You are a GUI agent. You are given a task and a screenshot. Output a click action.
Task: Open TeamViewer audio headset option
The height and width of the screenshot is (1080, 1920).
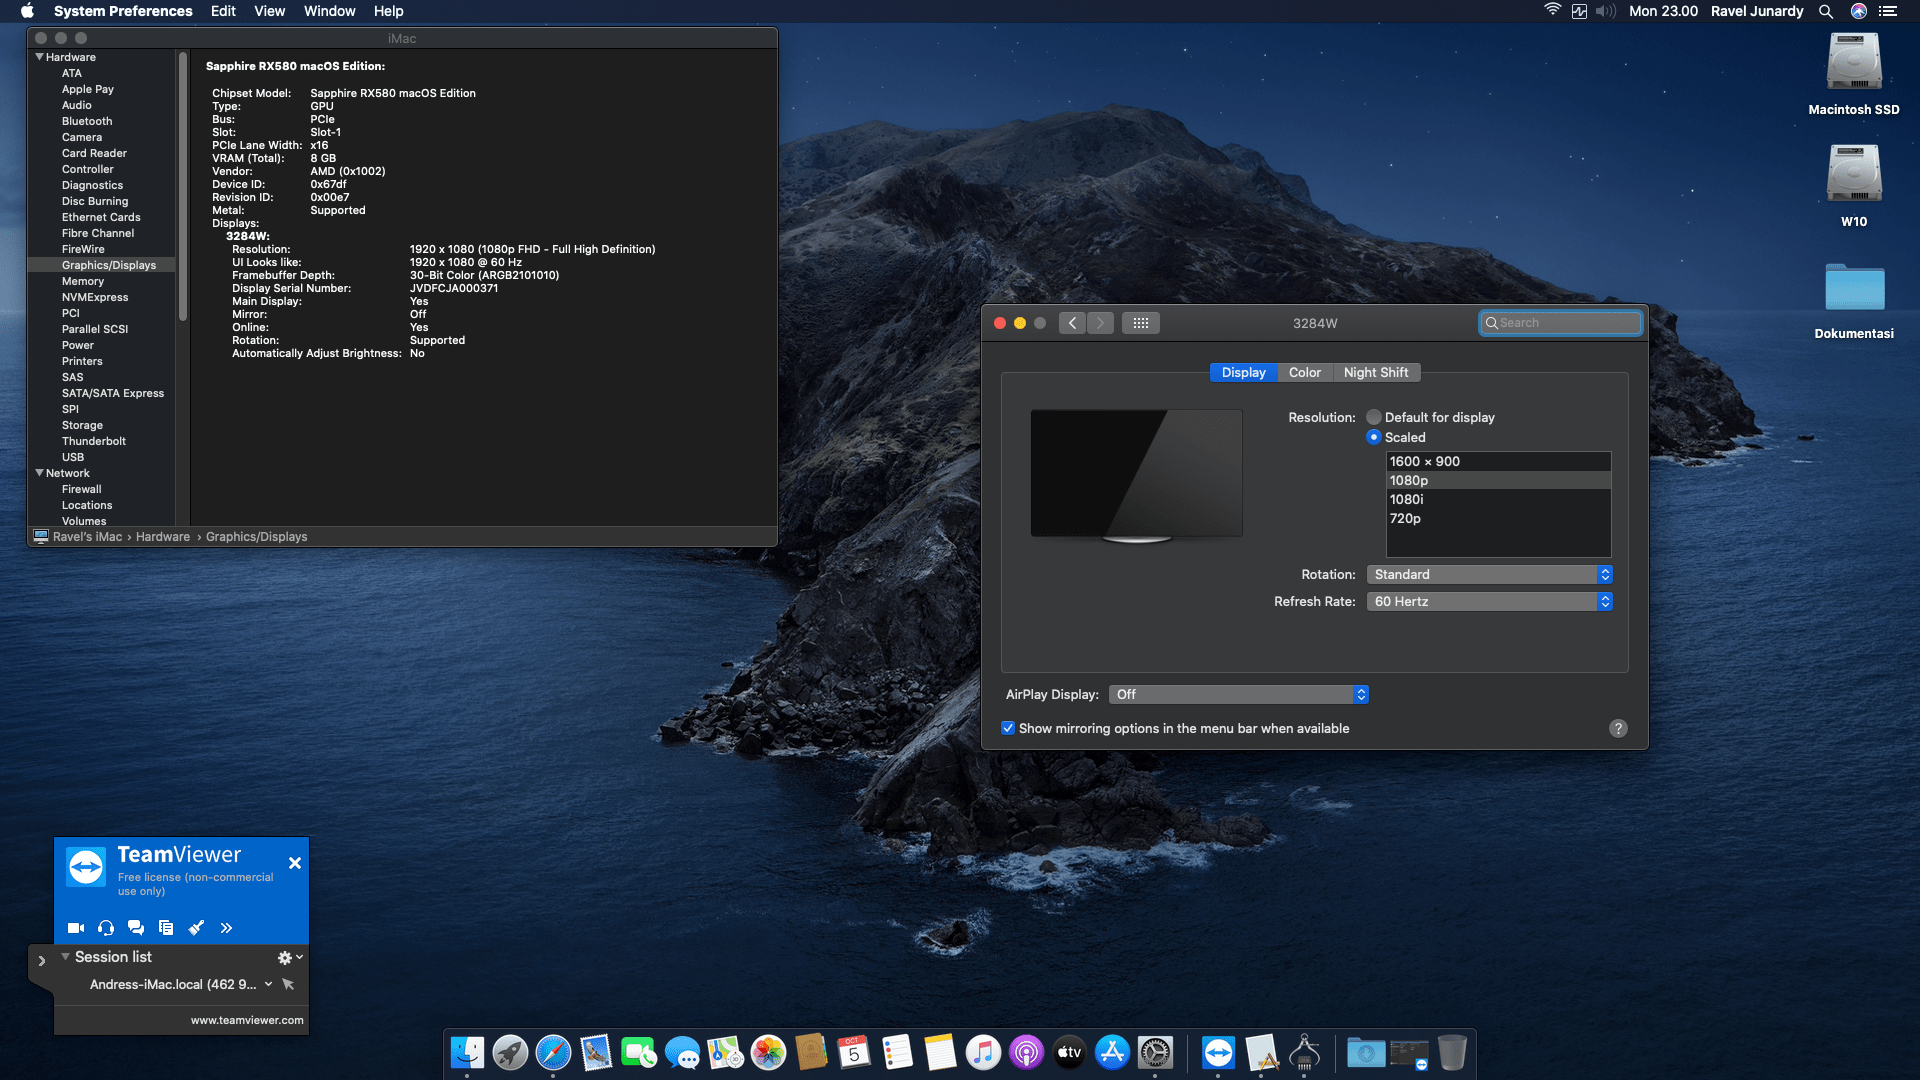tap(106, 928)
